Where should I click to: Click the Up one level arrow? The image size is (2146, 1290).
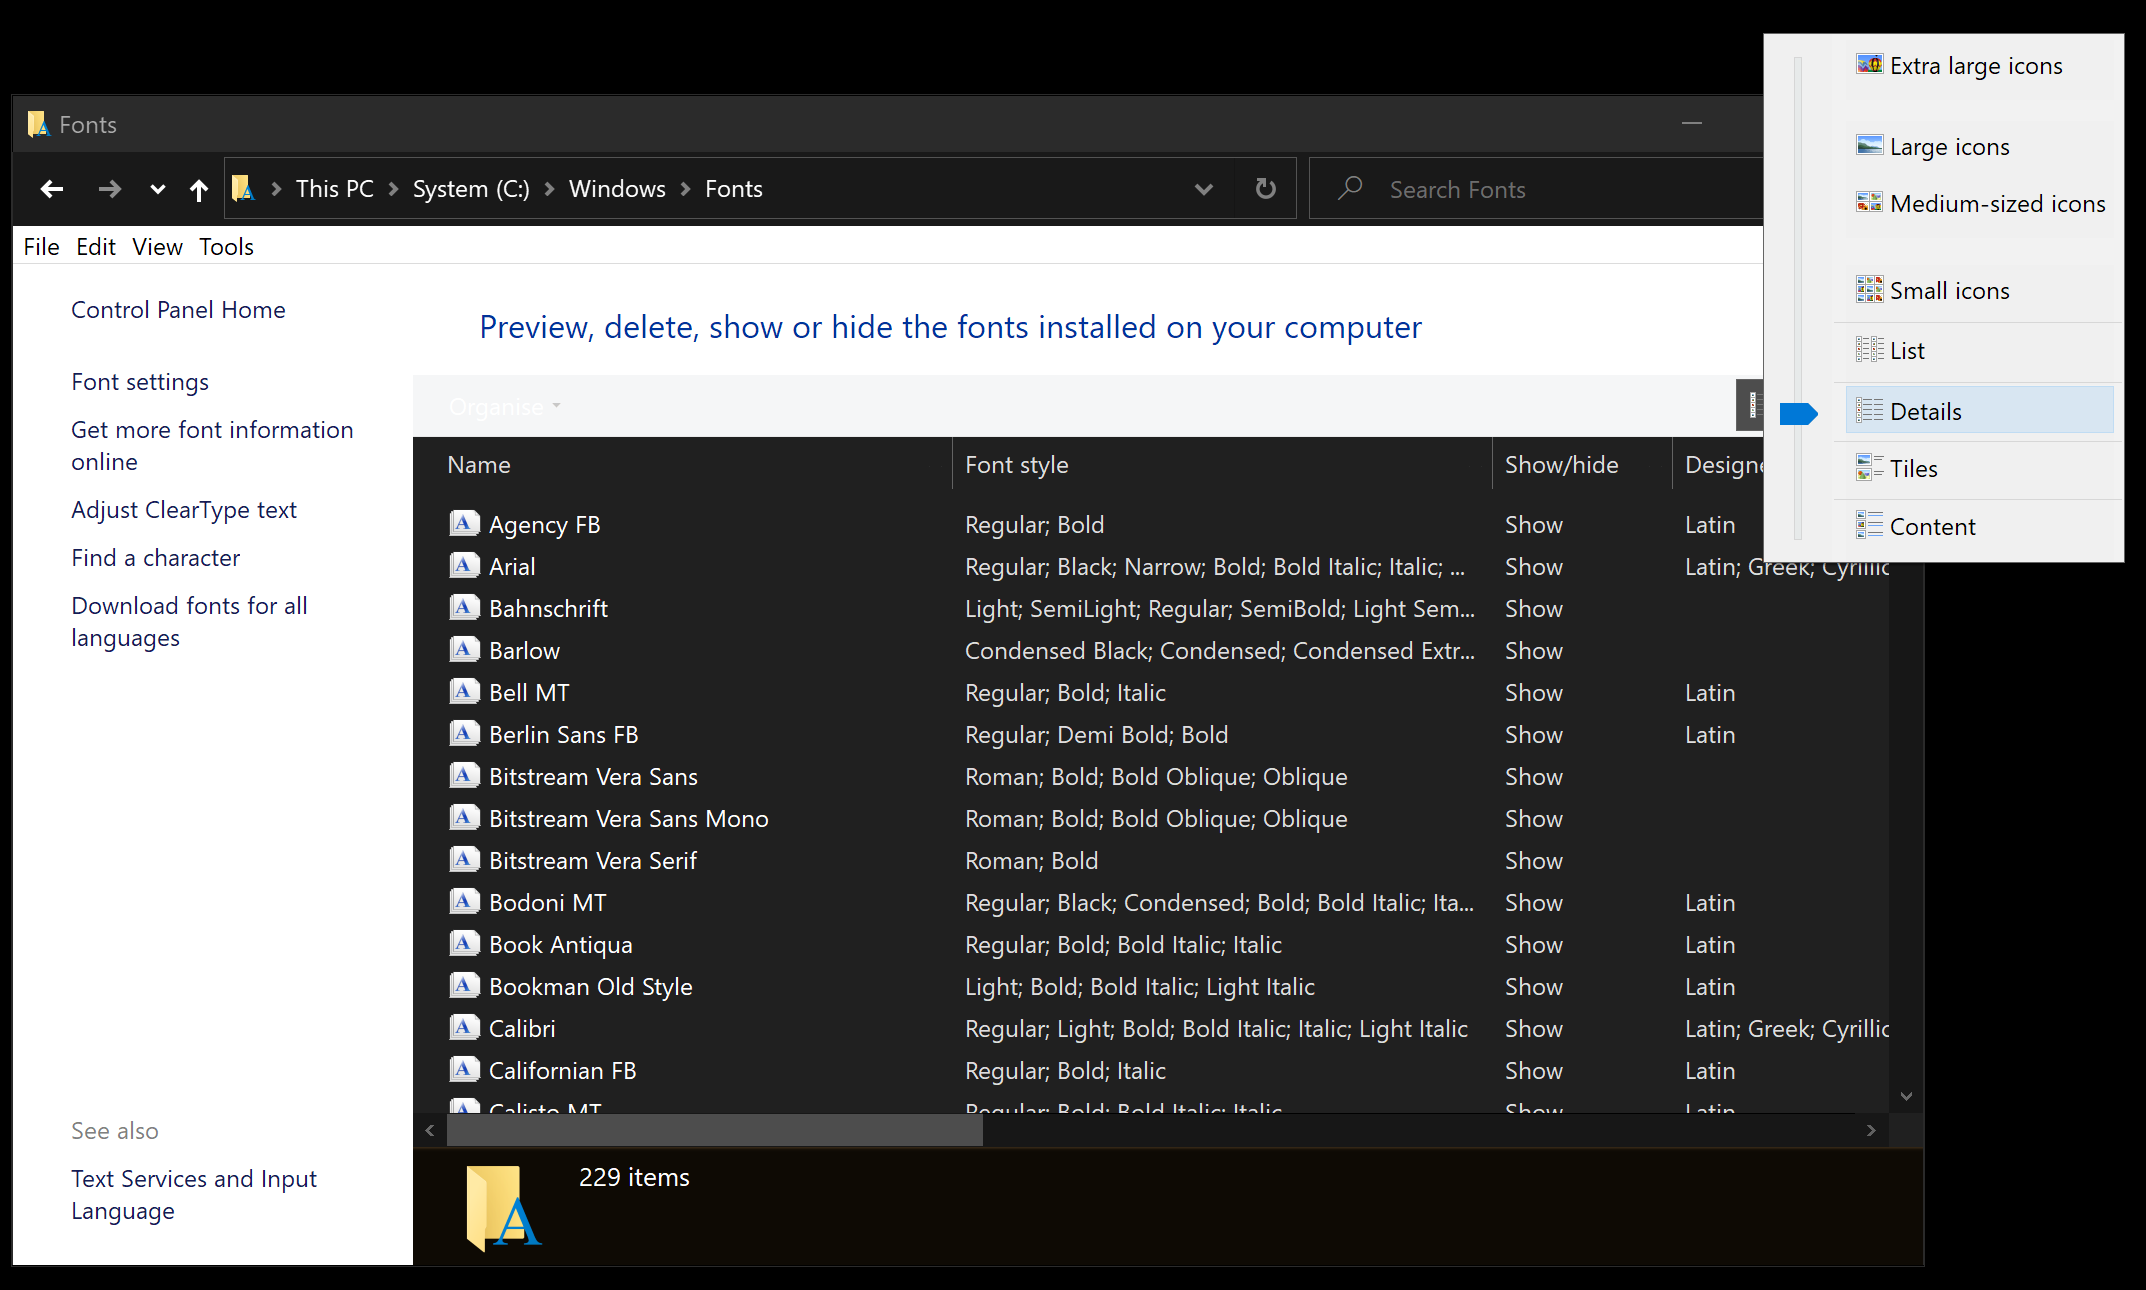(x=199, y=189)
